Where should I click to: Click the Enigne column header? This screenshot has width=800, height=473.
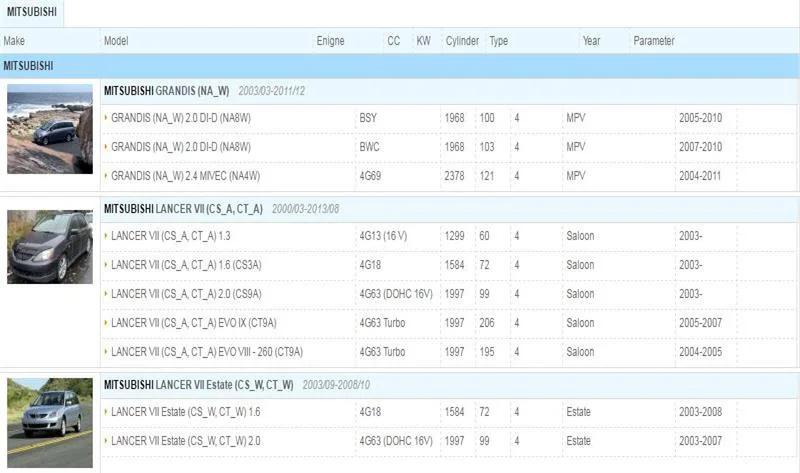pyautogui.click(x=330, y=41)
